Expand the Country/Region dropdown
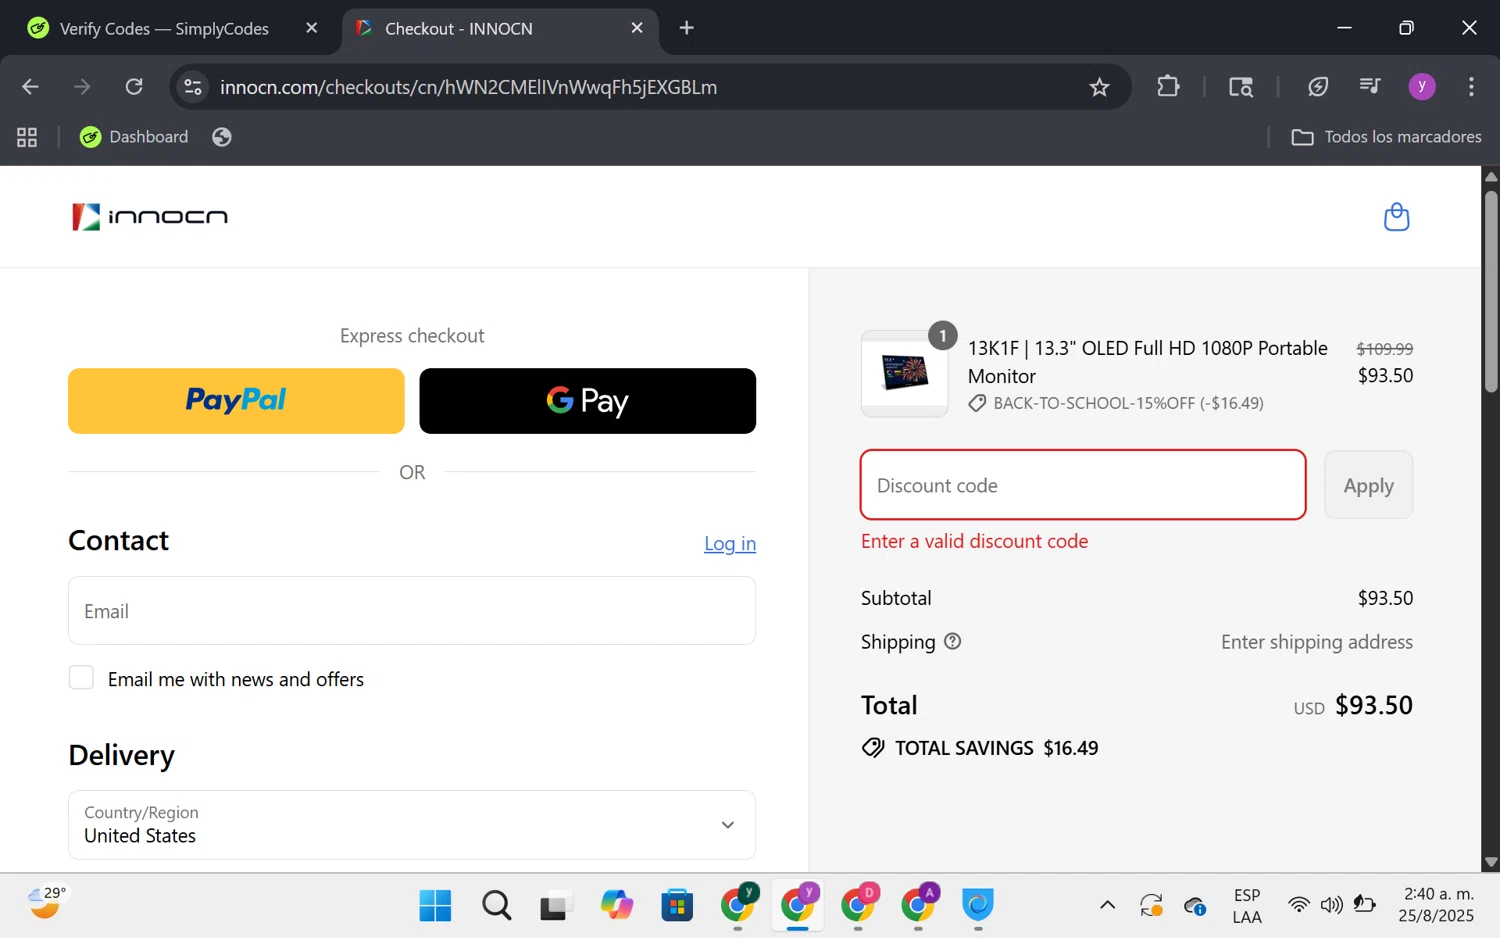This screenshot has width=1500, height=938. point(412,825)
